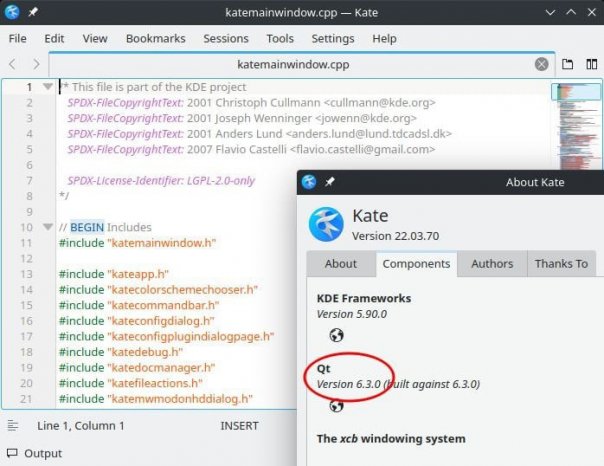604x466 pixels.
Task: Click the "kateapp.h" include line
Action: click(114, 274)
